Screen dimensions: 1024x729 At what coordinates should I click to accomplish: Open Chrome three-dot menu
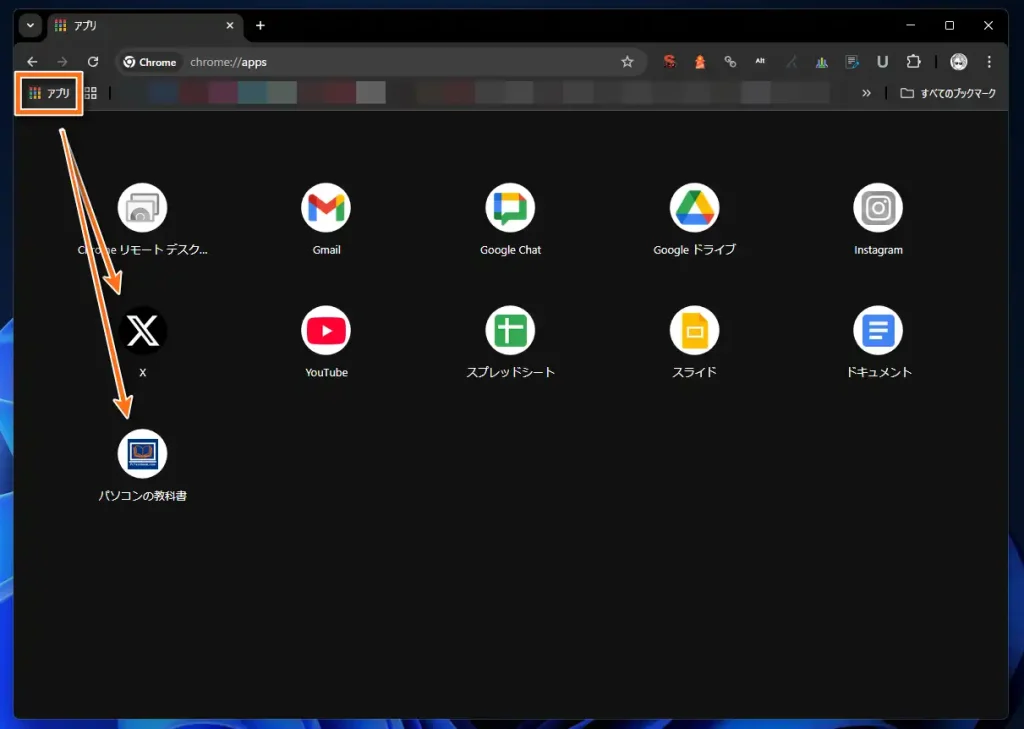pyautogui.click(x=989, y=62)
